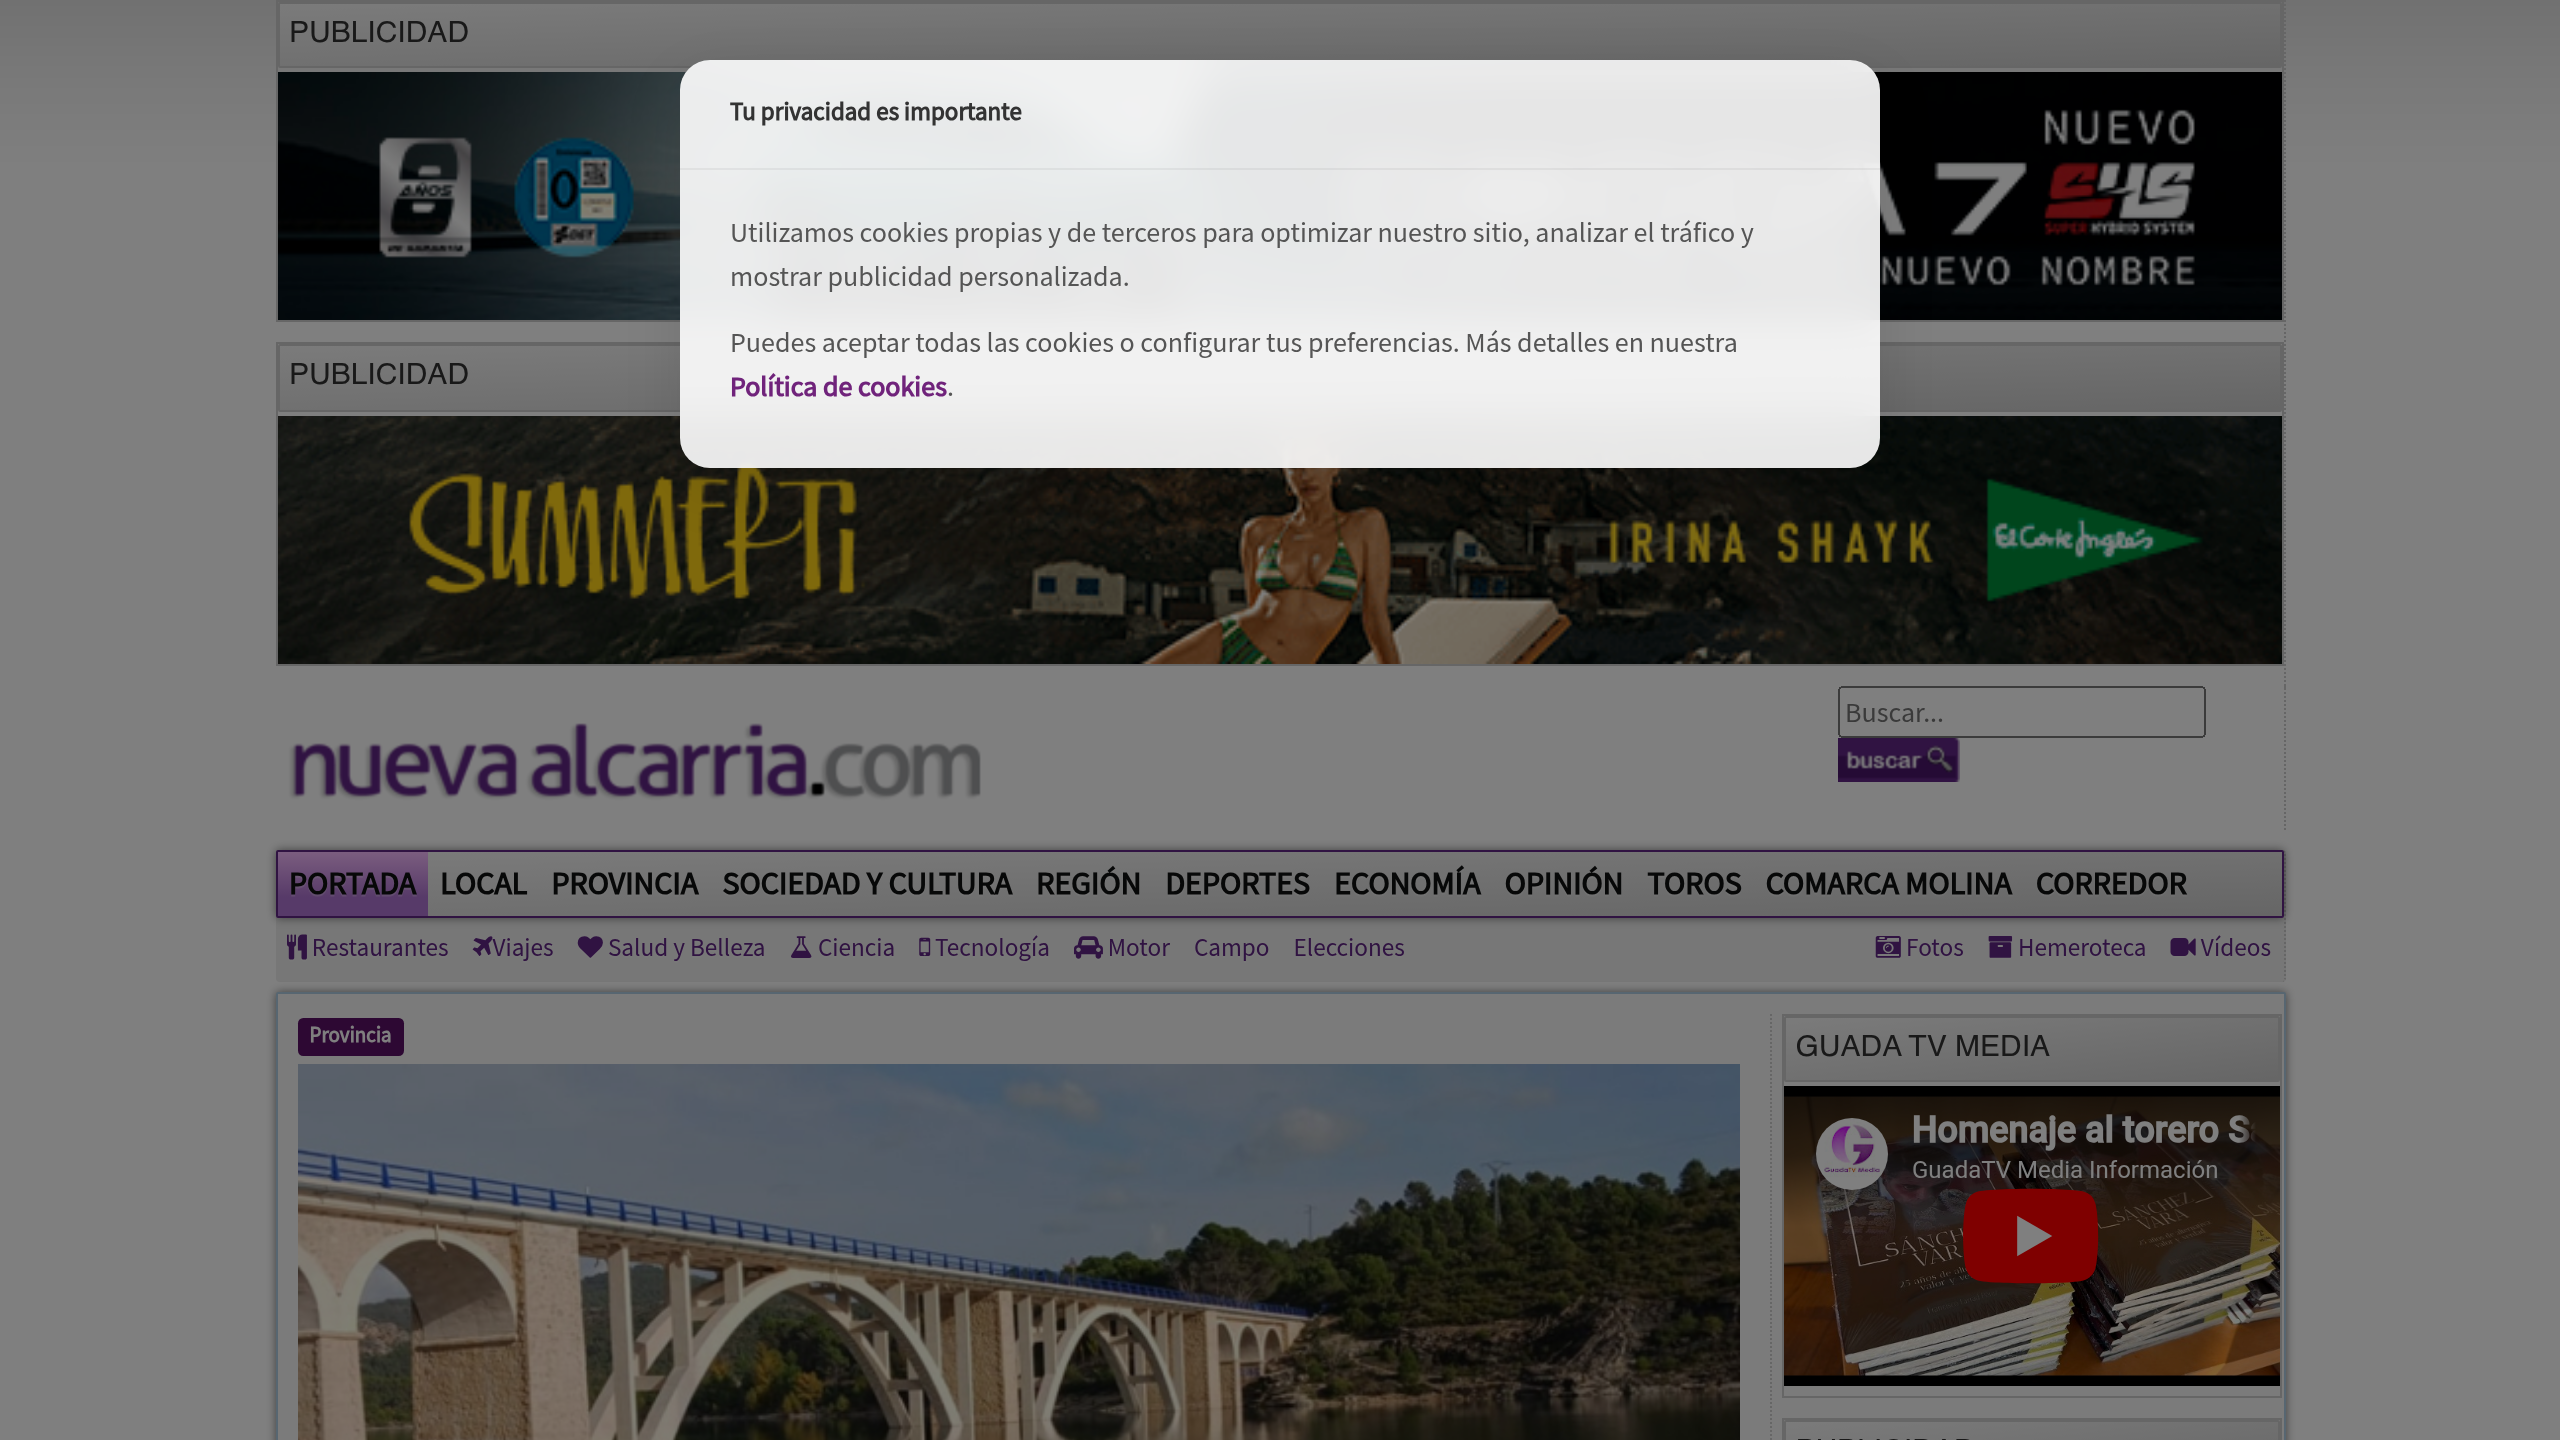Screen dimensions: 2560x1440
Task: Open the COMARCA MOLINA section
Action: pos(1888,884)
